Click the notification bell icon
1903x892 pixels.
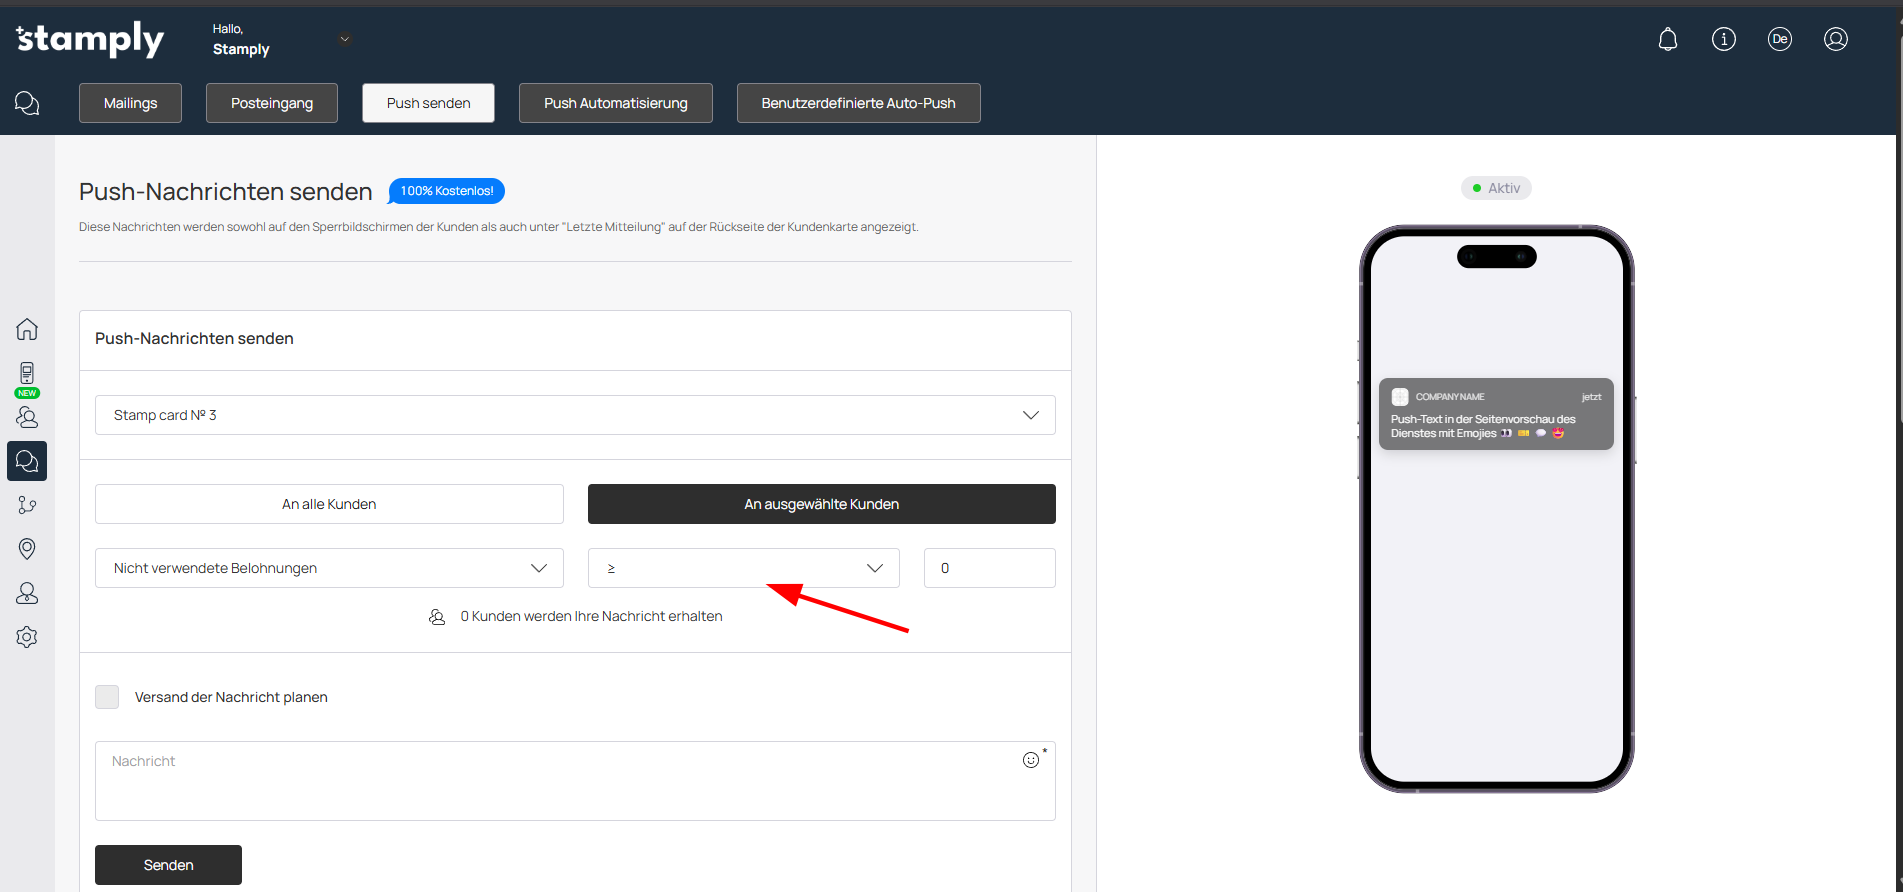click(1667, 39)
